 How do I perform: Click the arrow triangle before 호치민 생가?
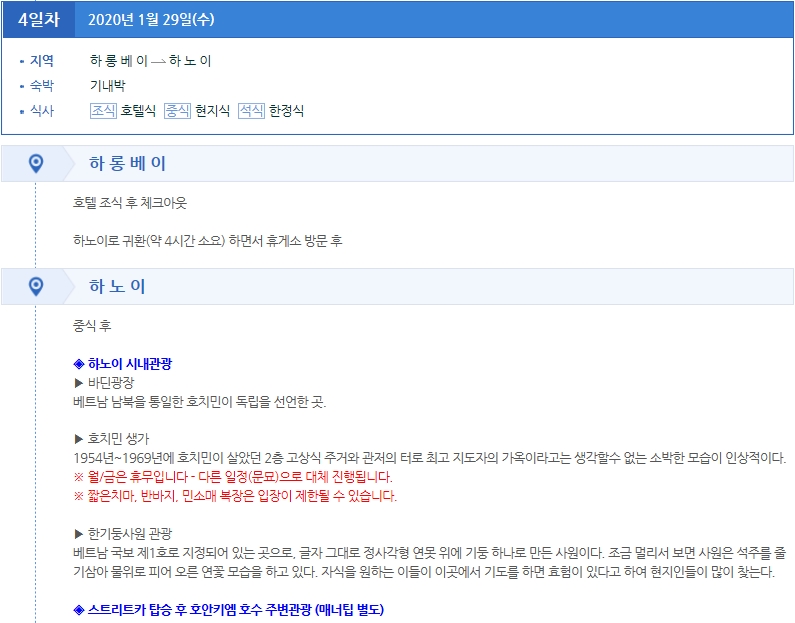80,439
